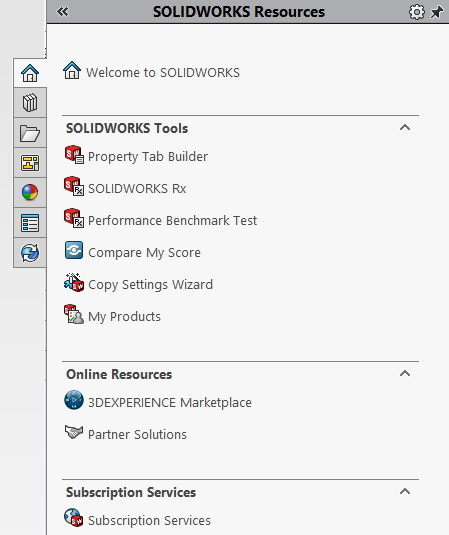
Task: Run the Performance Benchmark Test
Action: tap(172, 220)
